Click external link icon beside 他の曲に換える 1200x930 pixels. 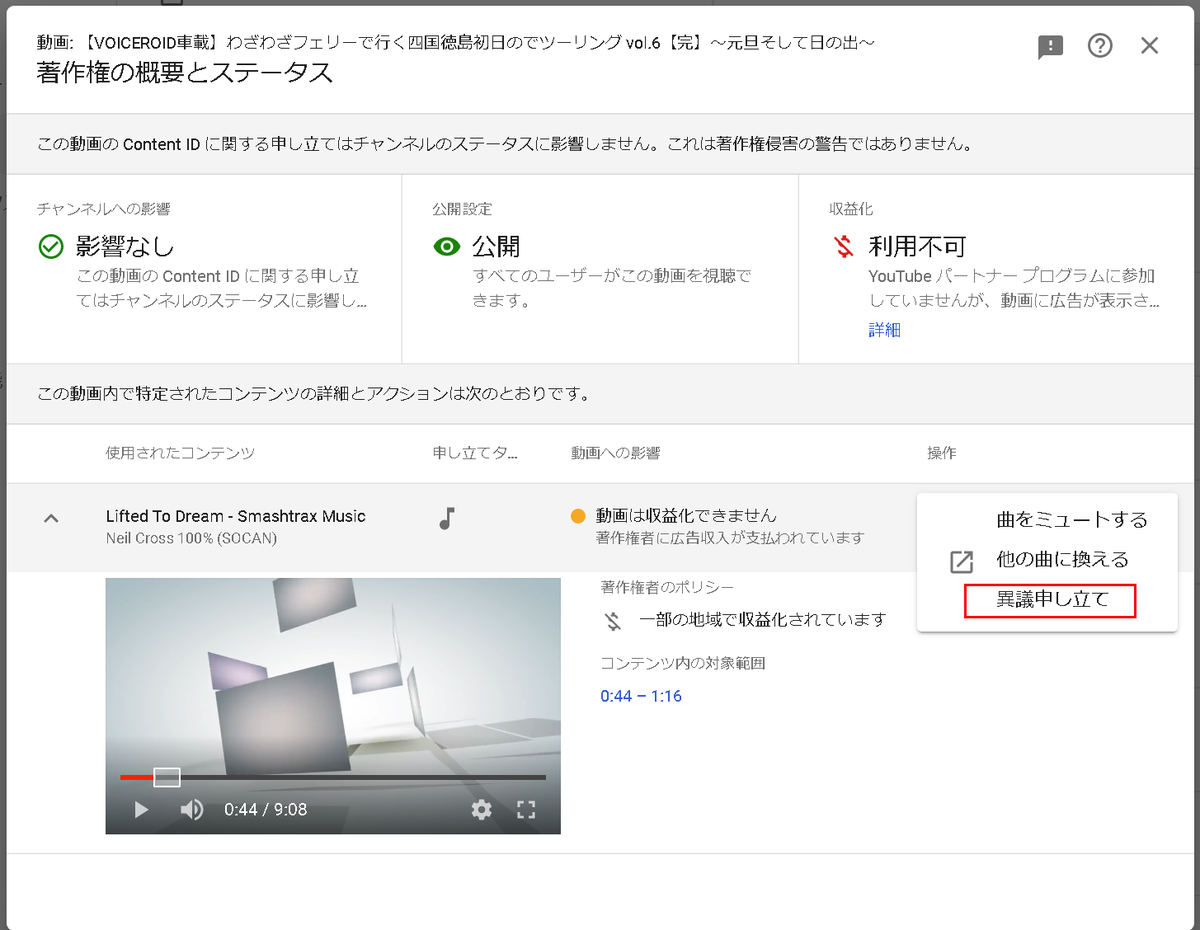pyautogui.click(x=961, y=561)
